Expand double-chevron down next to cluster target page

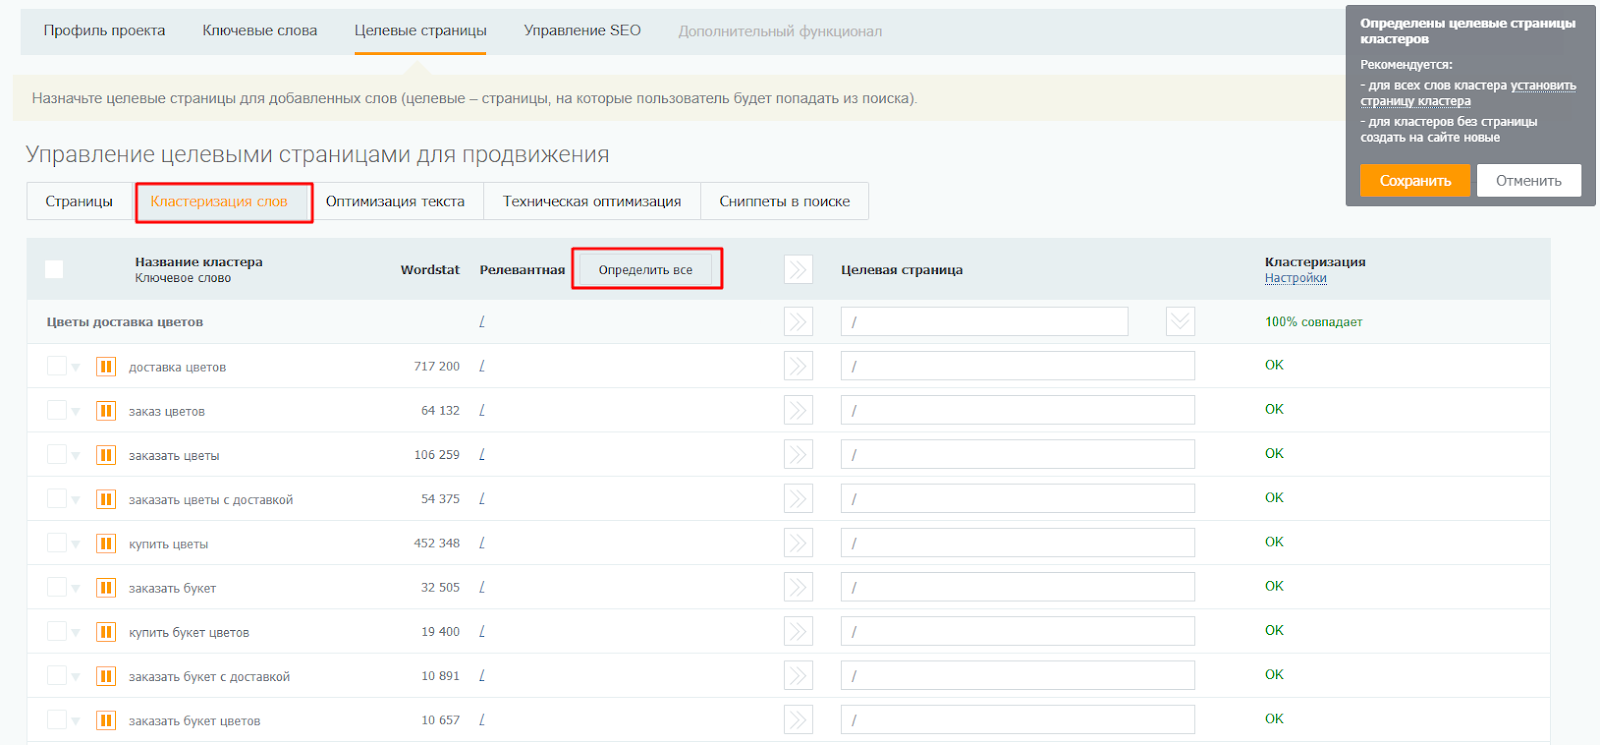click(x=1180, y=322)
